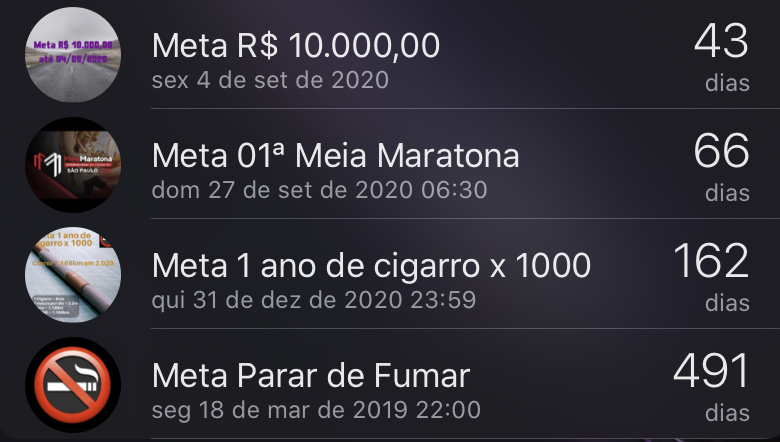780x442 pixels.
Task: Click the date seg 18 de mar de 2019 22:00
Action: pos(316,411)
